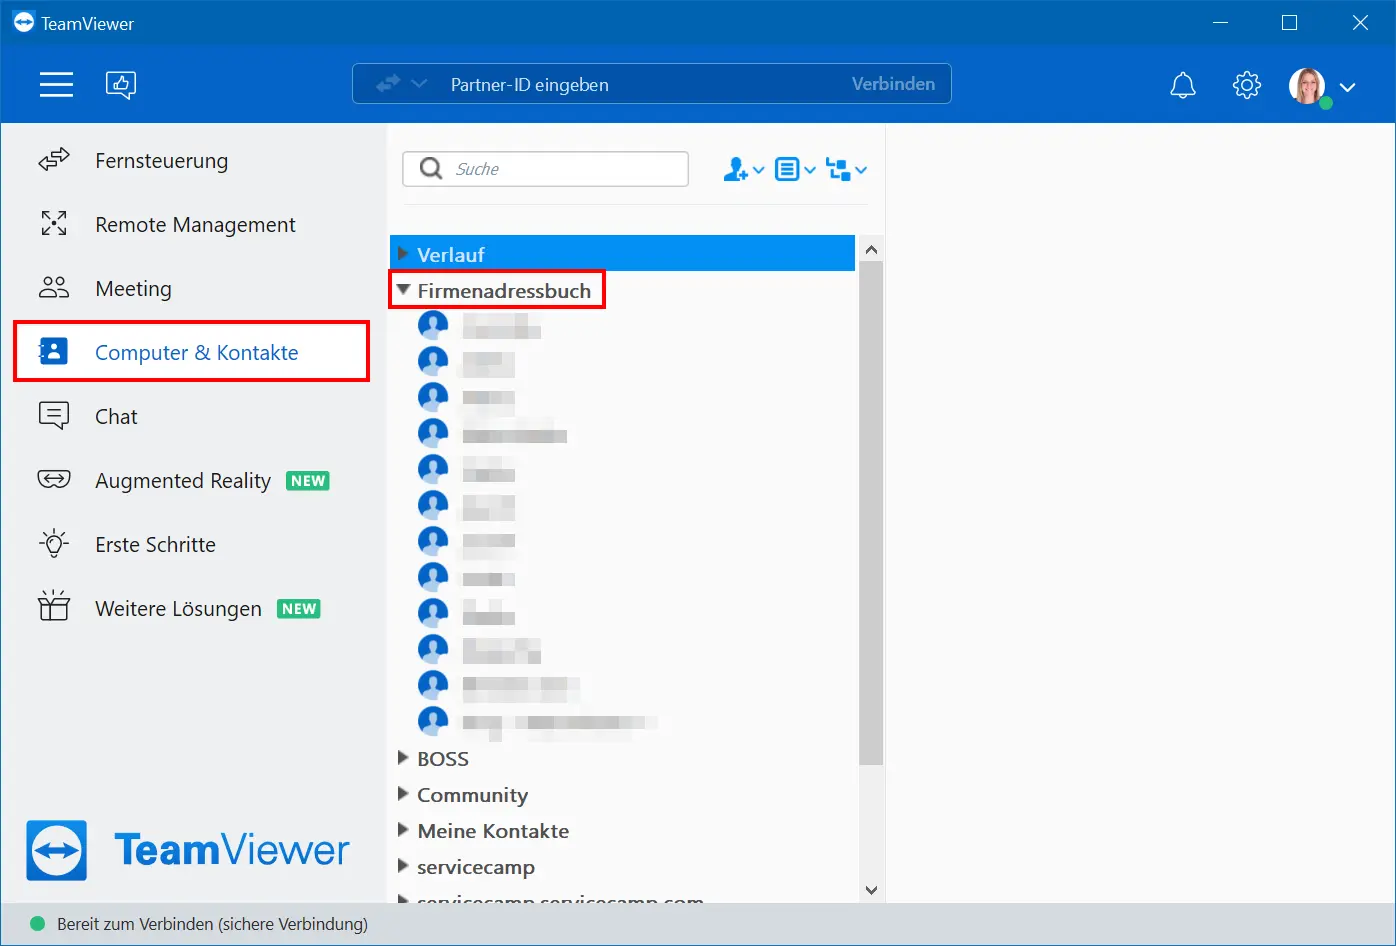Click the feedback thumbs-up icon
This screenshot has height=946, width=1396.
(x=121, y=85)
